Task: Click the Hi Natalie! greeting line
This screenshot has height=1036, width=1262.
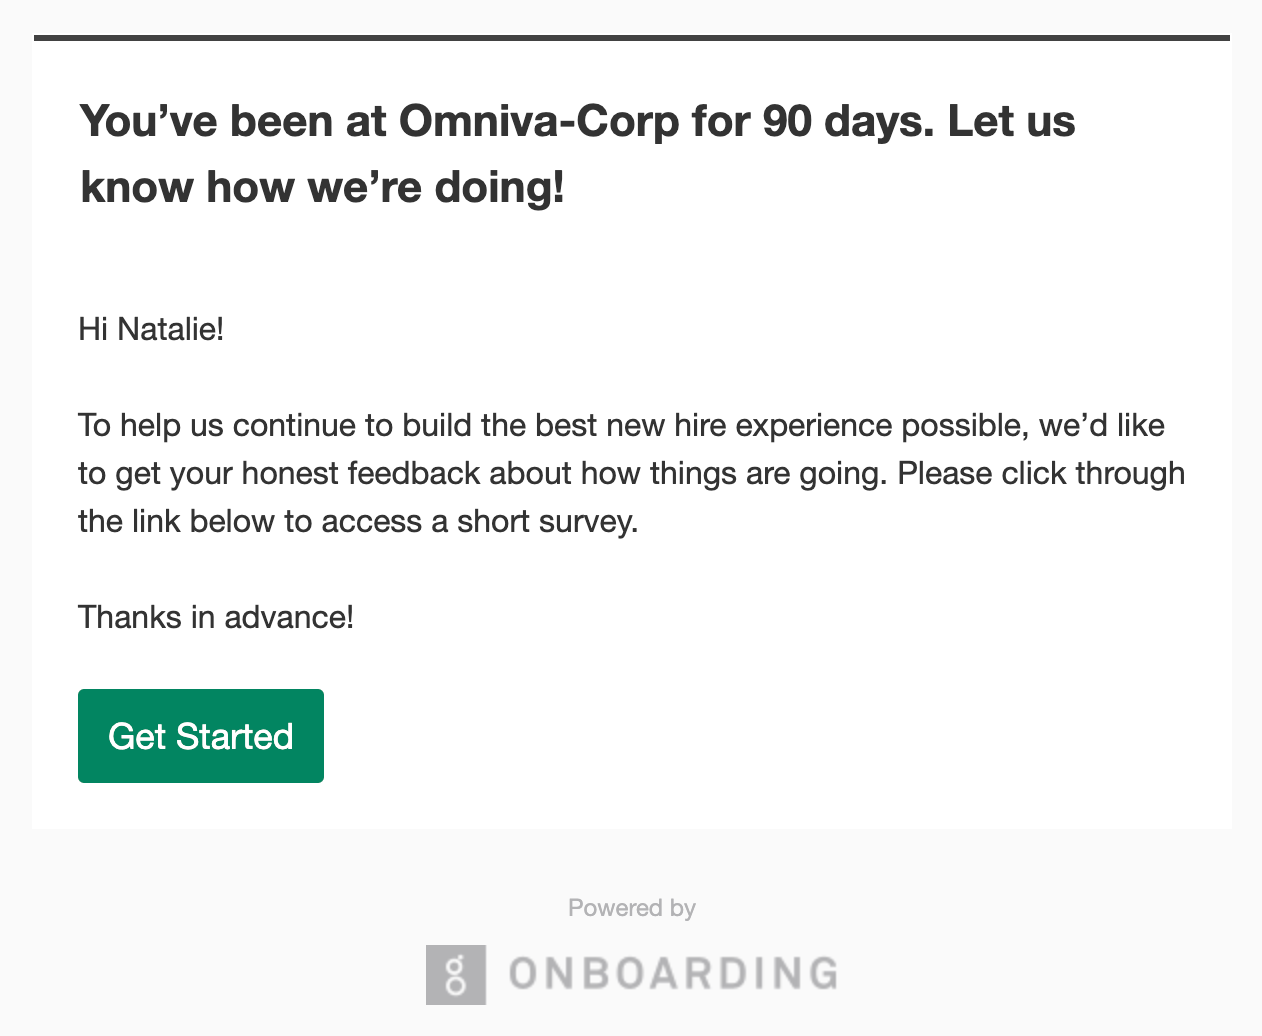Action: [151, 329]
